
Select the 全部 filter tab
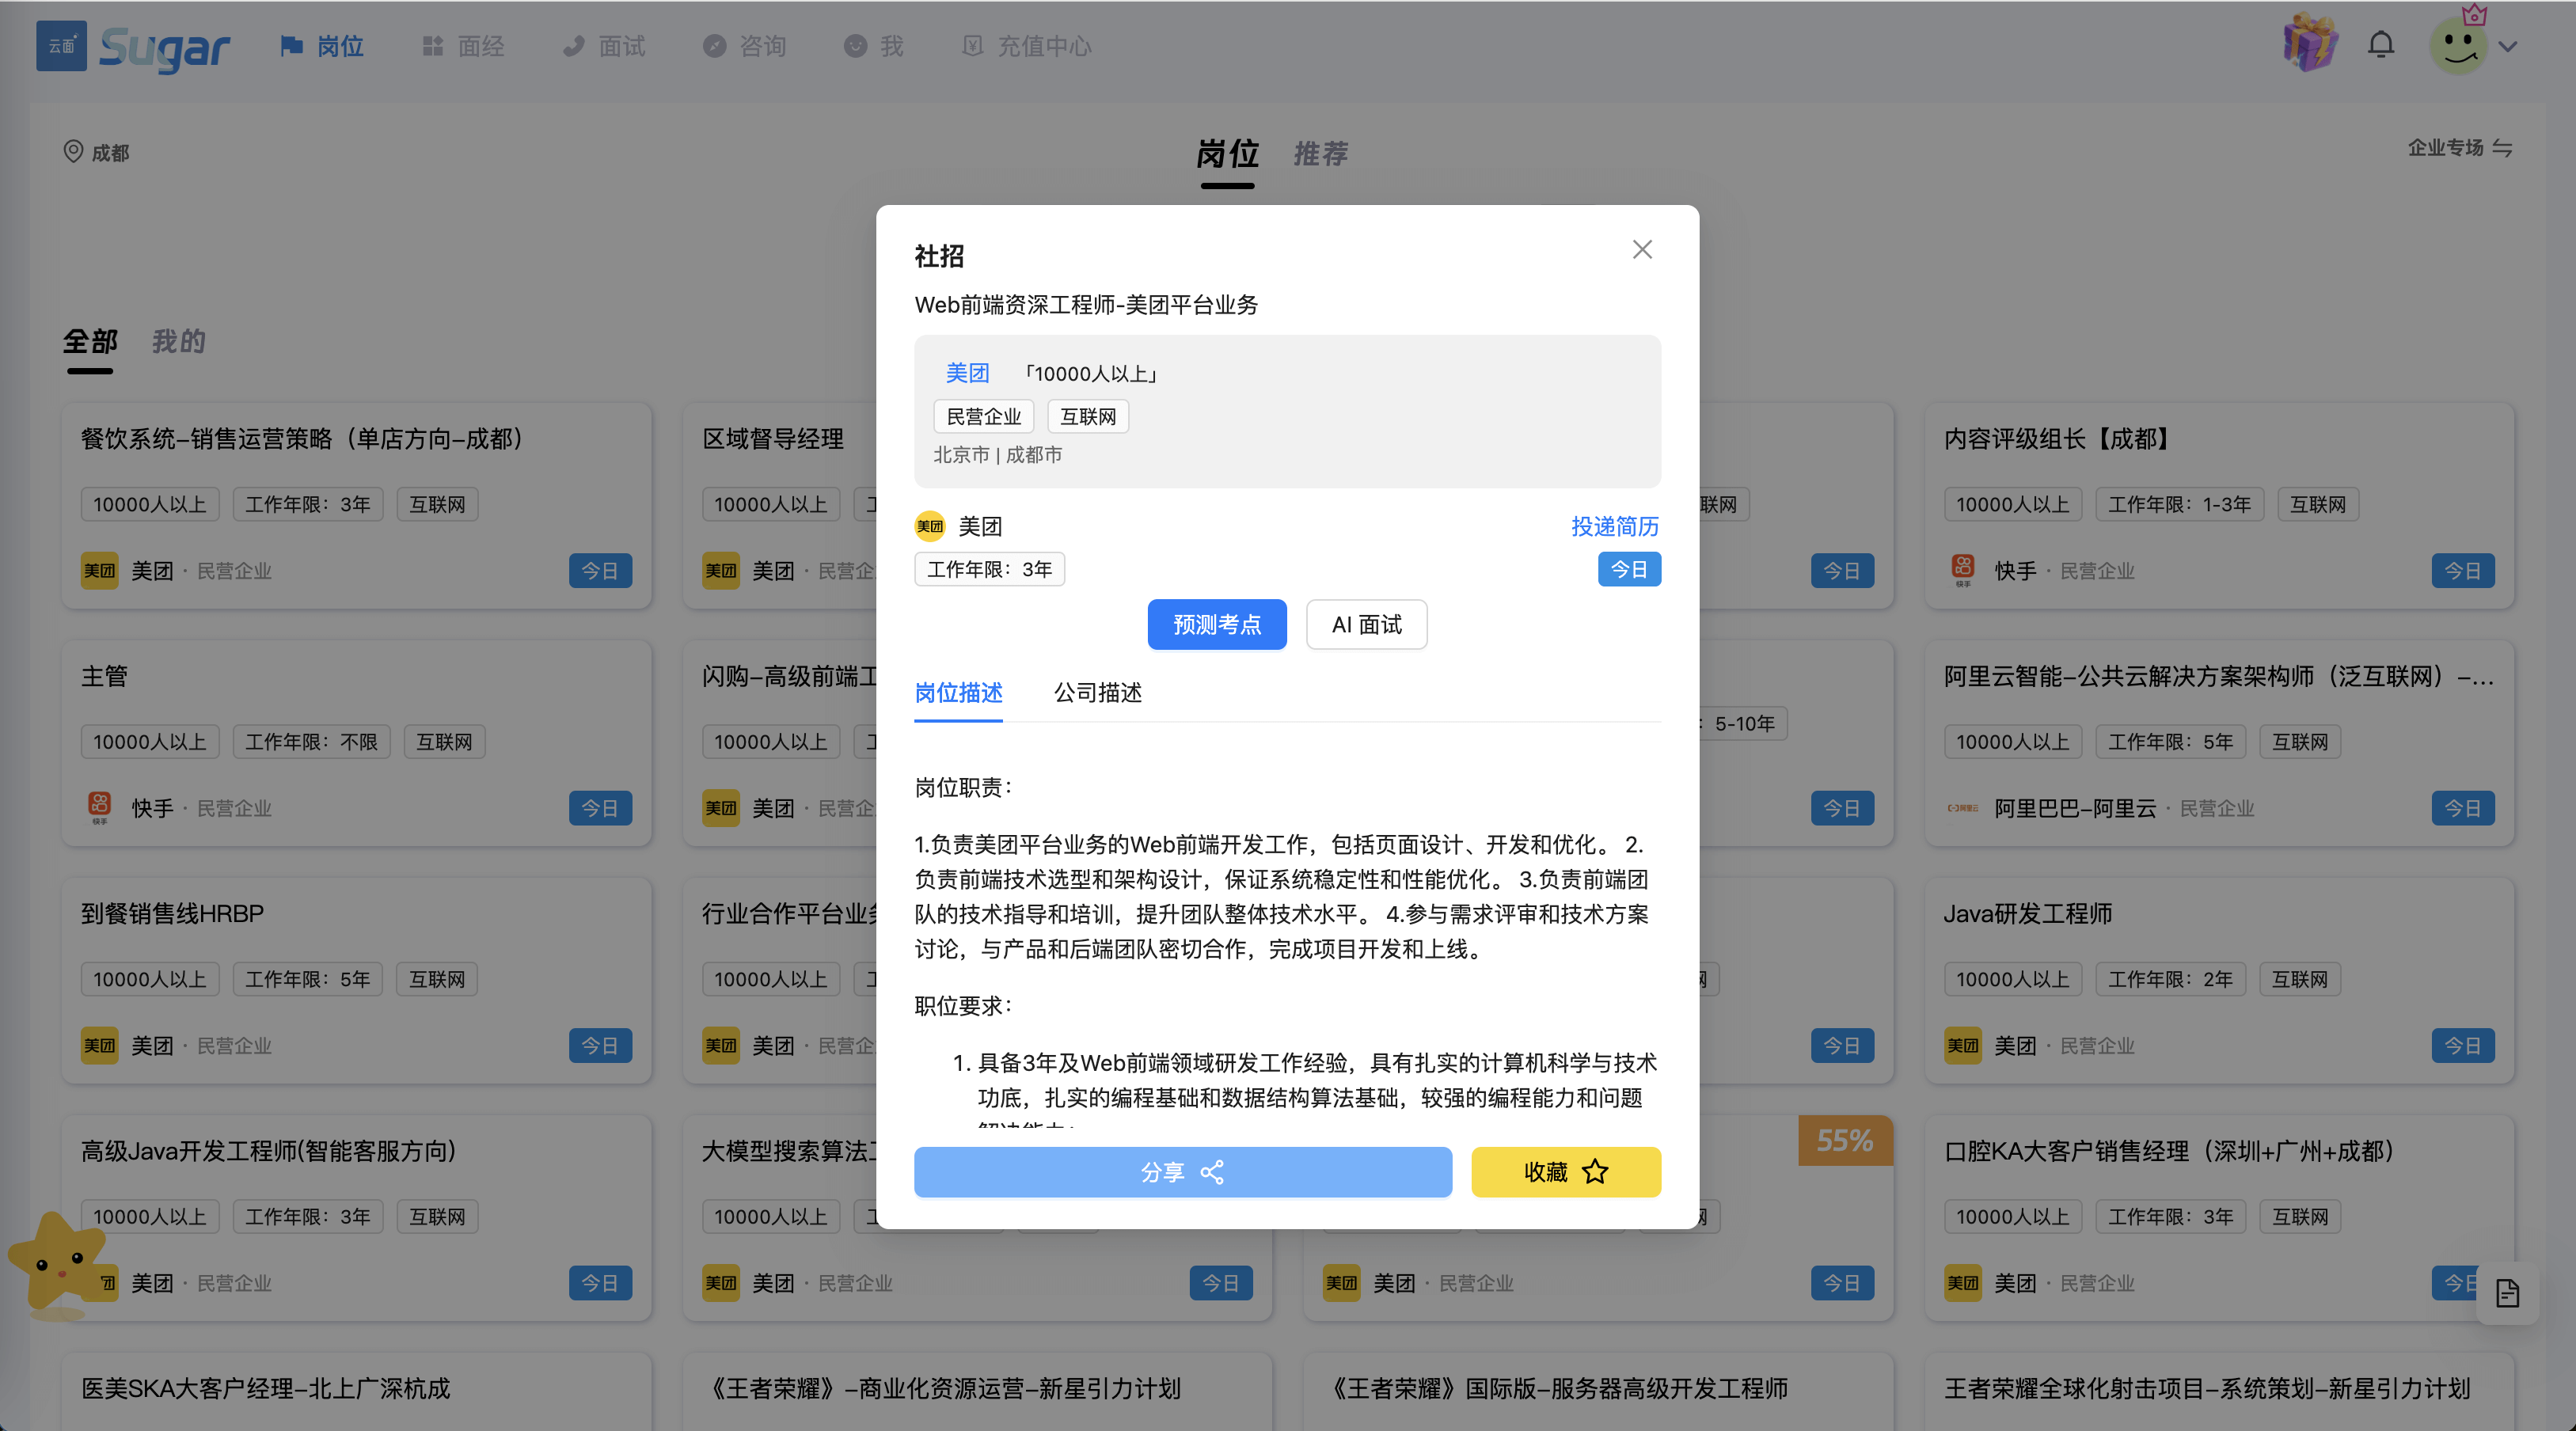click(90, 341)
